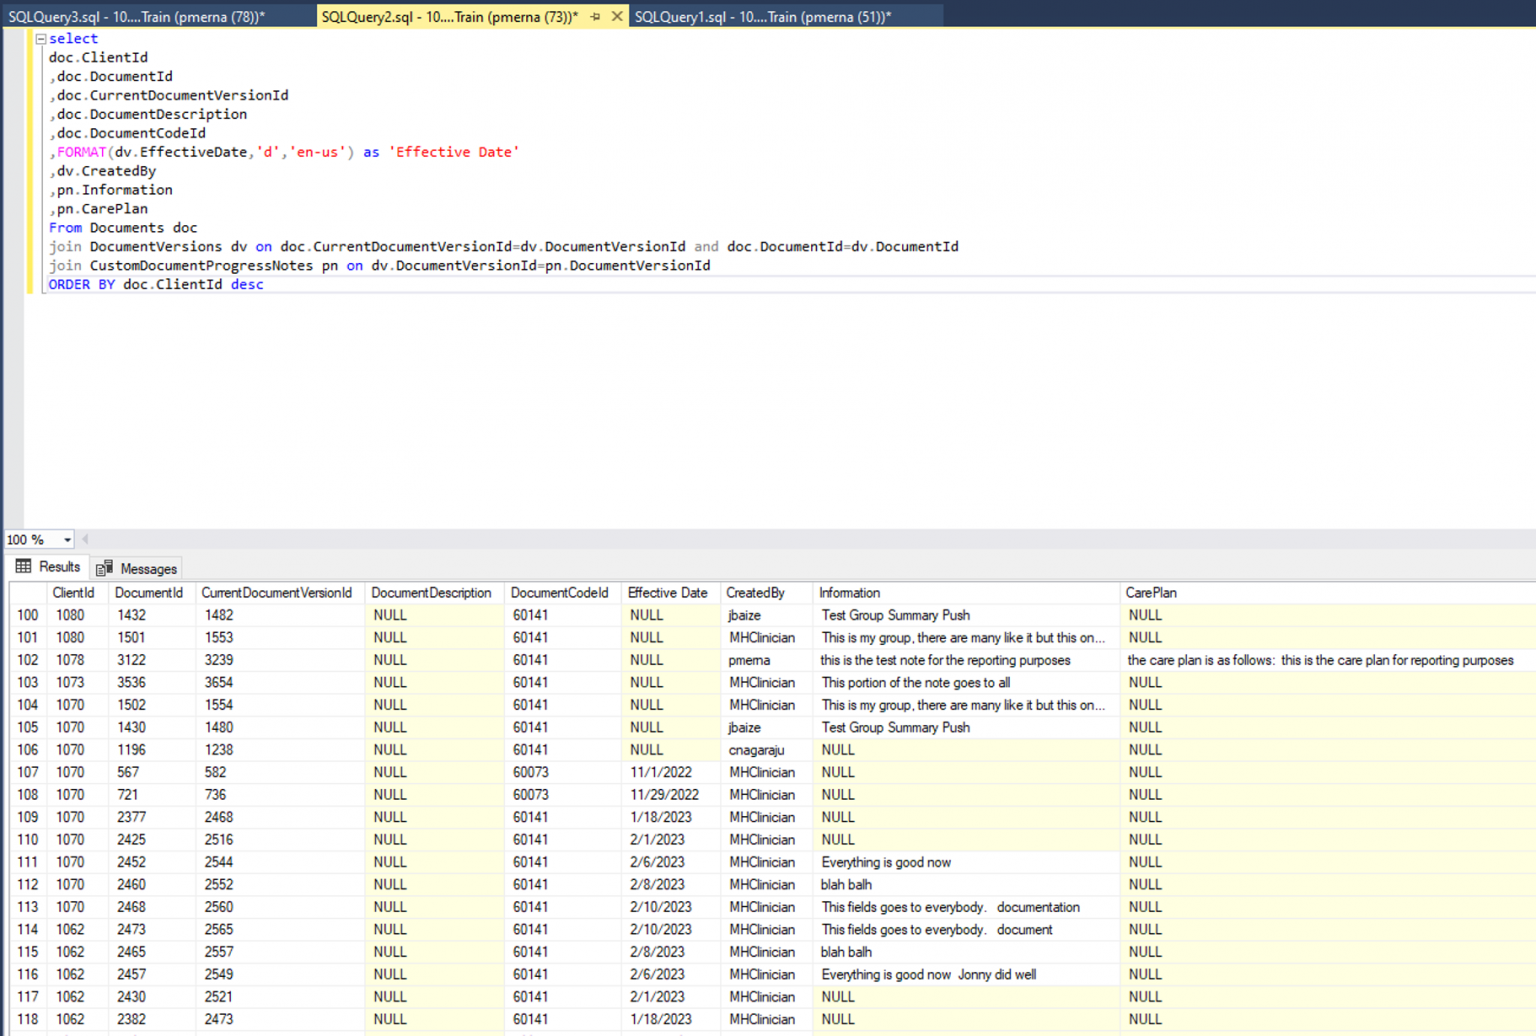Click the Effective Date column header
1536x1036 pixels.
[668, 592]
